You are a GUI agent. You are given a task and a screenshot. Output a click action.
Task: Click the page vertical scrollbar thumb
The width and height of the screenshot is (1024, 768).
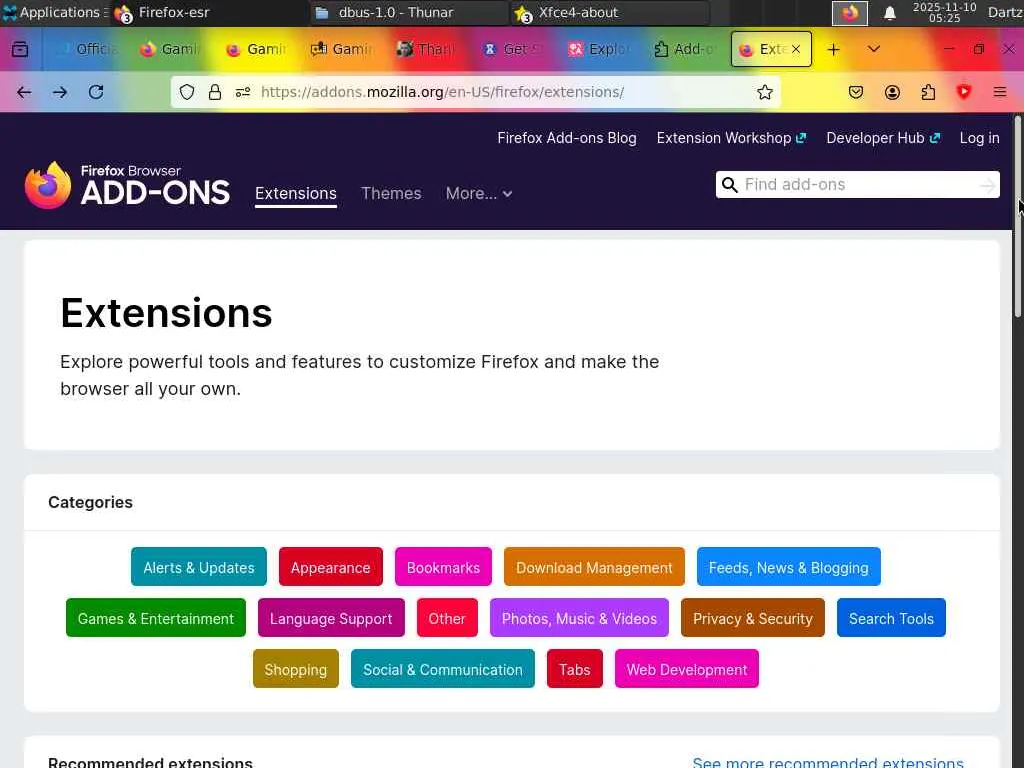1017,216
